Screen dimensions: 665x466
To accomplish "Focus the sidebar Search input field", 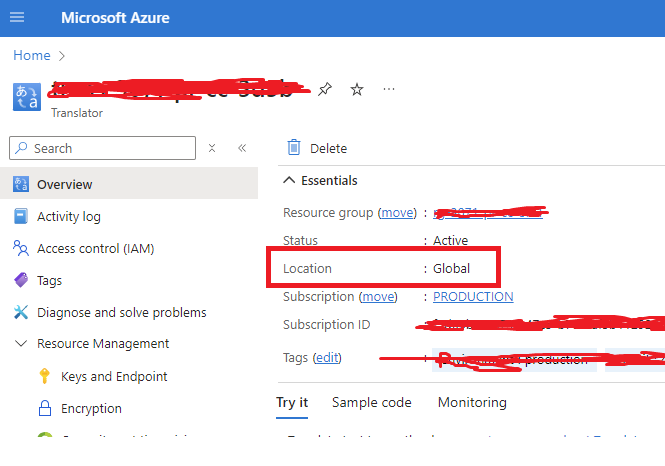I will coord(110,148).
